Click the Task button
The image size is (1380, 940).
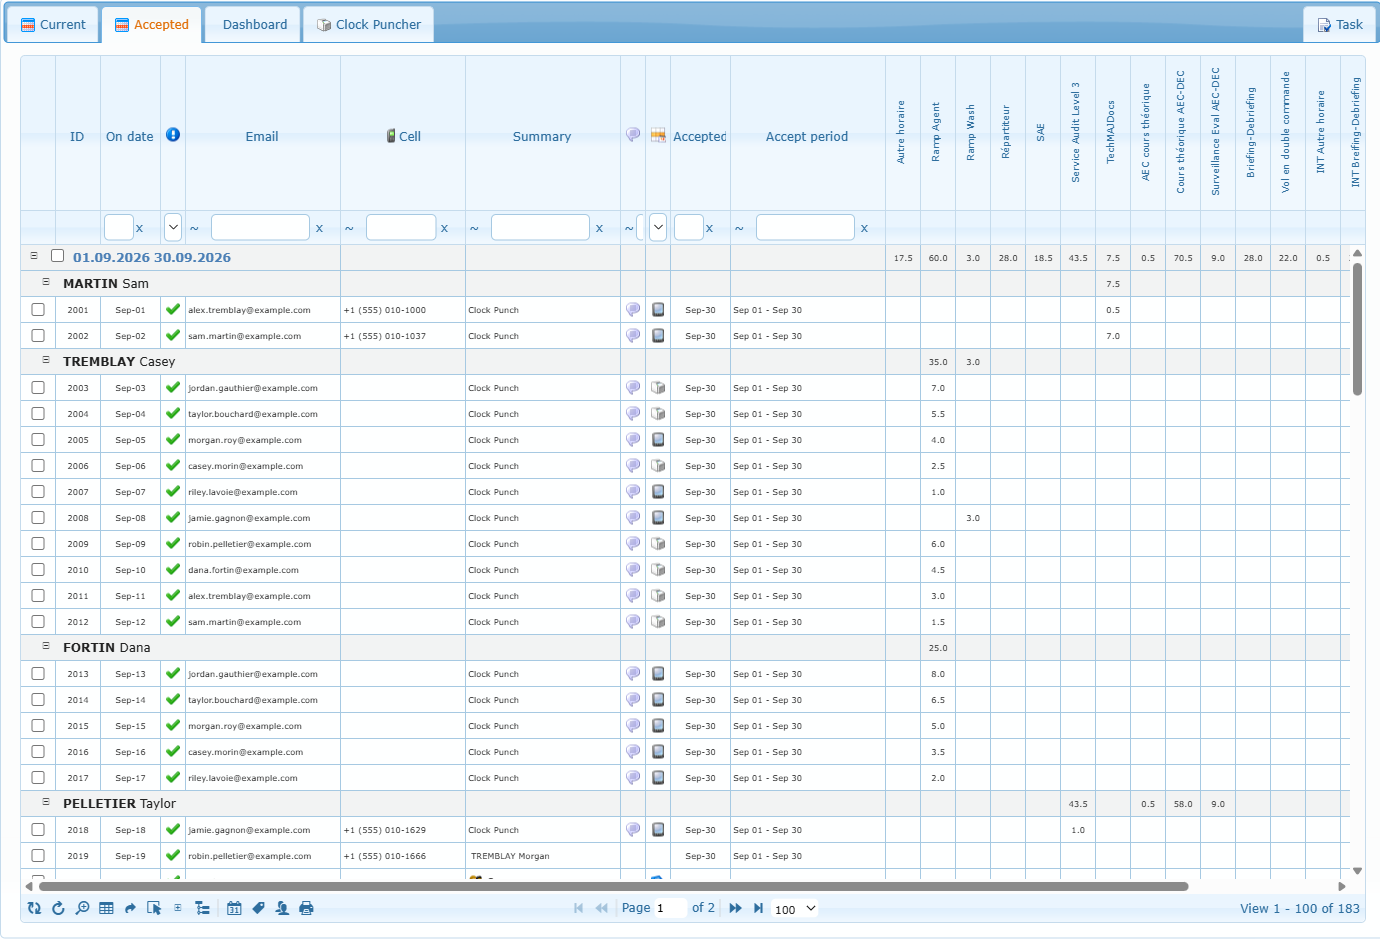click(x=1339, y=25)
